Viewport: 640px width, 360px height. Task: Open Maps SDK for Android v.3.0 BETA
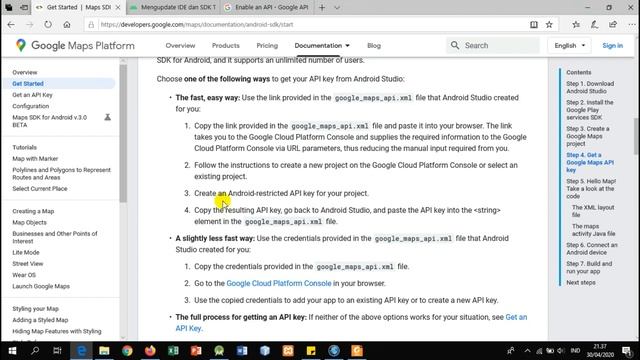pos(49,121)
